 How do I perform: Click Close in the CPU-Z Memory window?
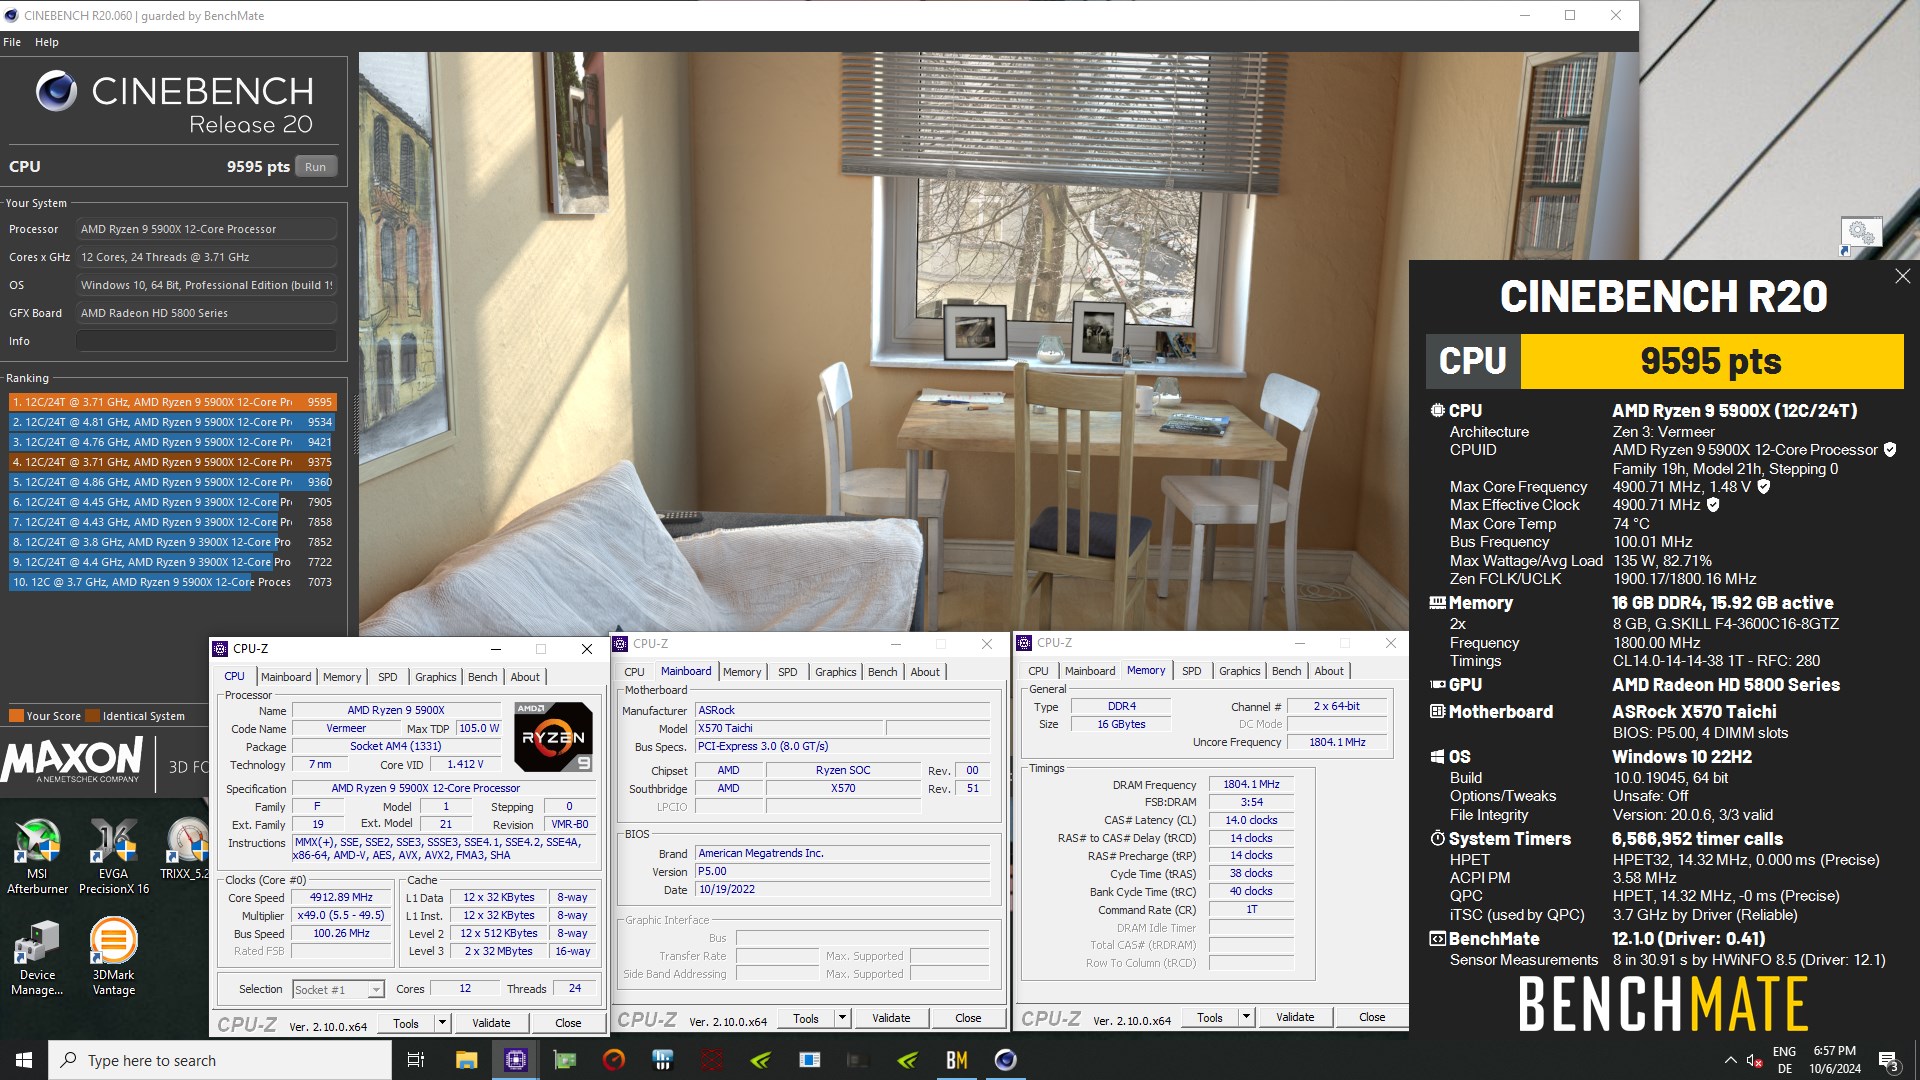tap(1372, 1017)
